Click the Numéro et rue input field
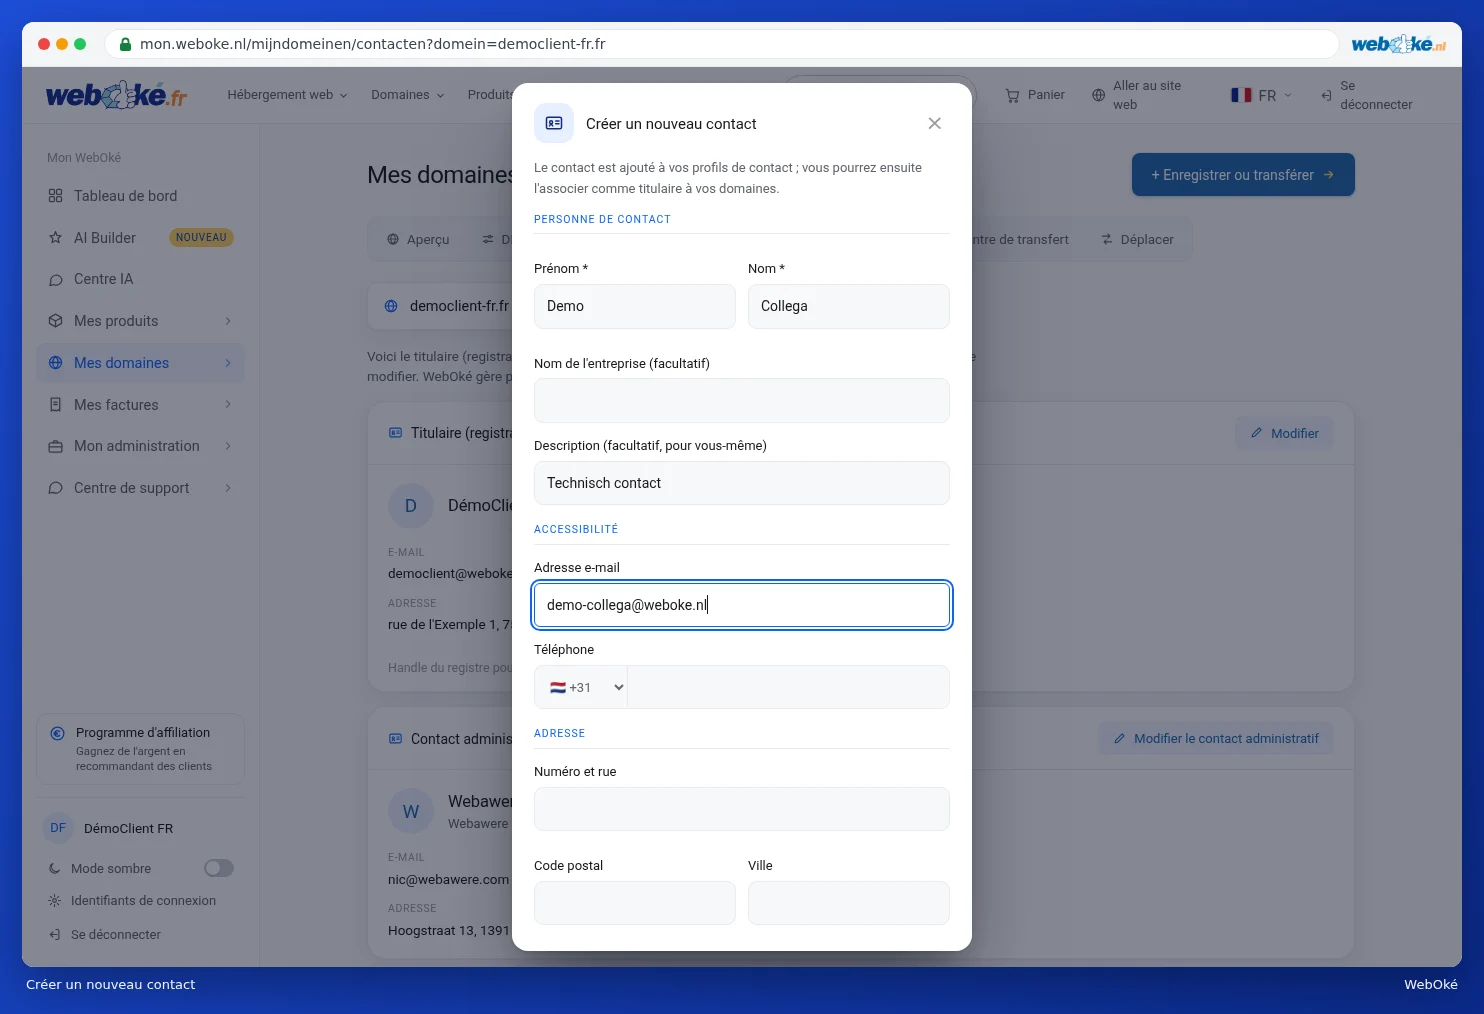Viewport: 1484px width, 1014px height. (742, 809)
